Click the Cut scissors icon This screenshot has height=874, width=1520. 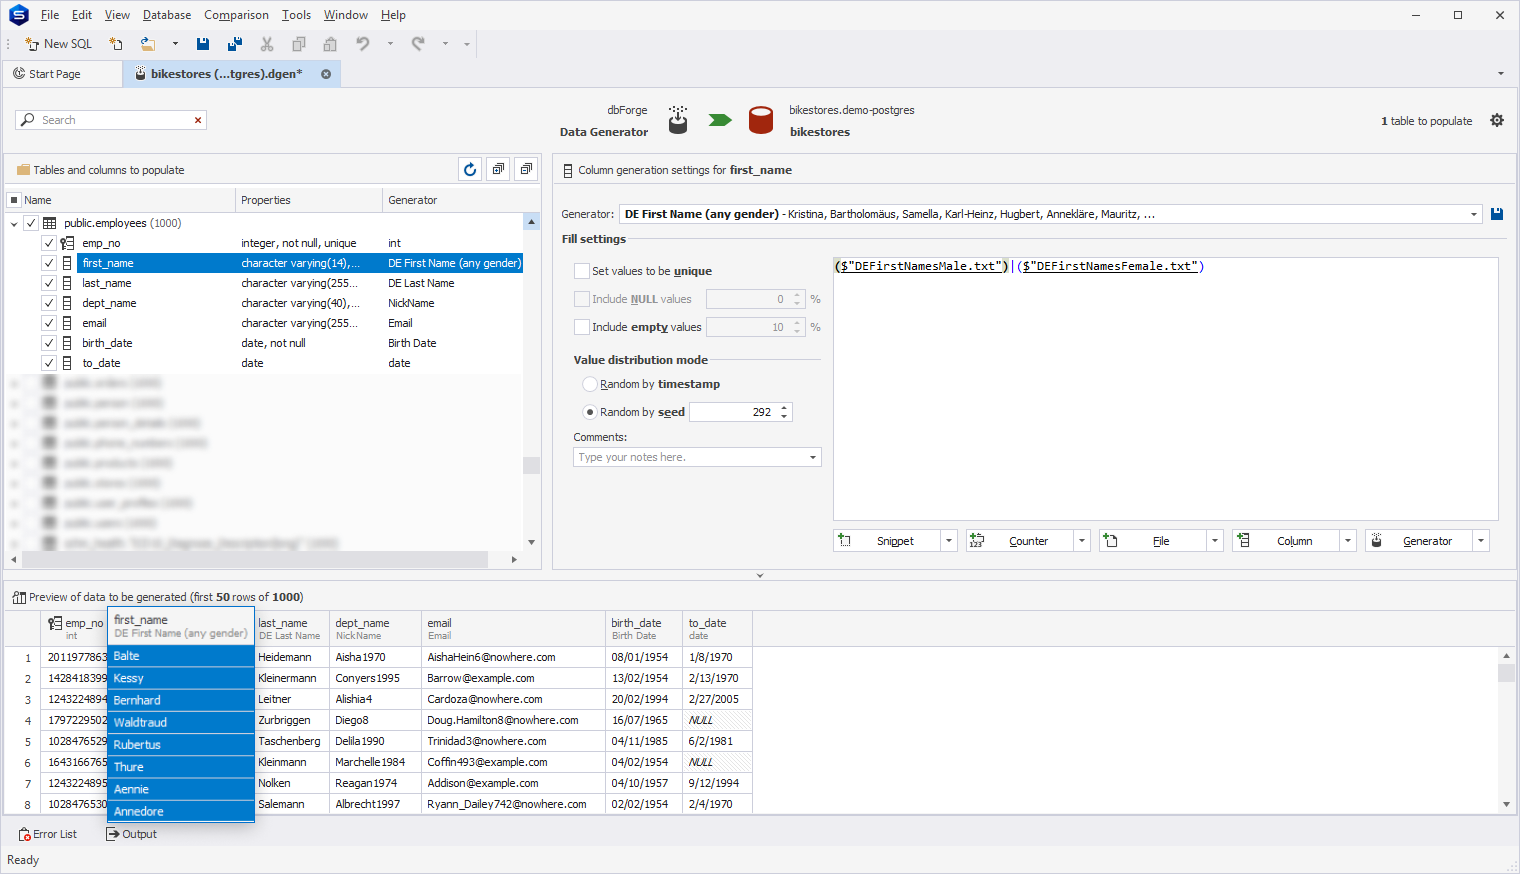[267, 44]
